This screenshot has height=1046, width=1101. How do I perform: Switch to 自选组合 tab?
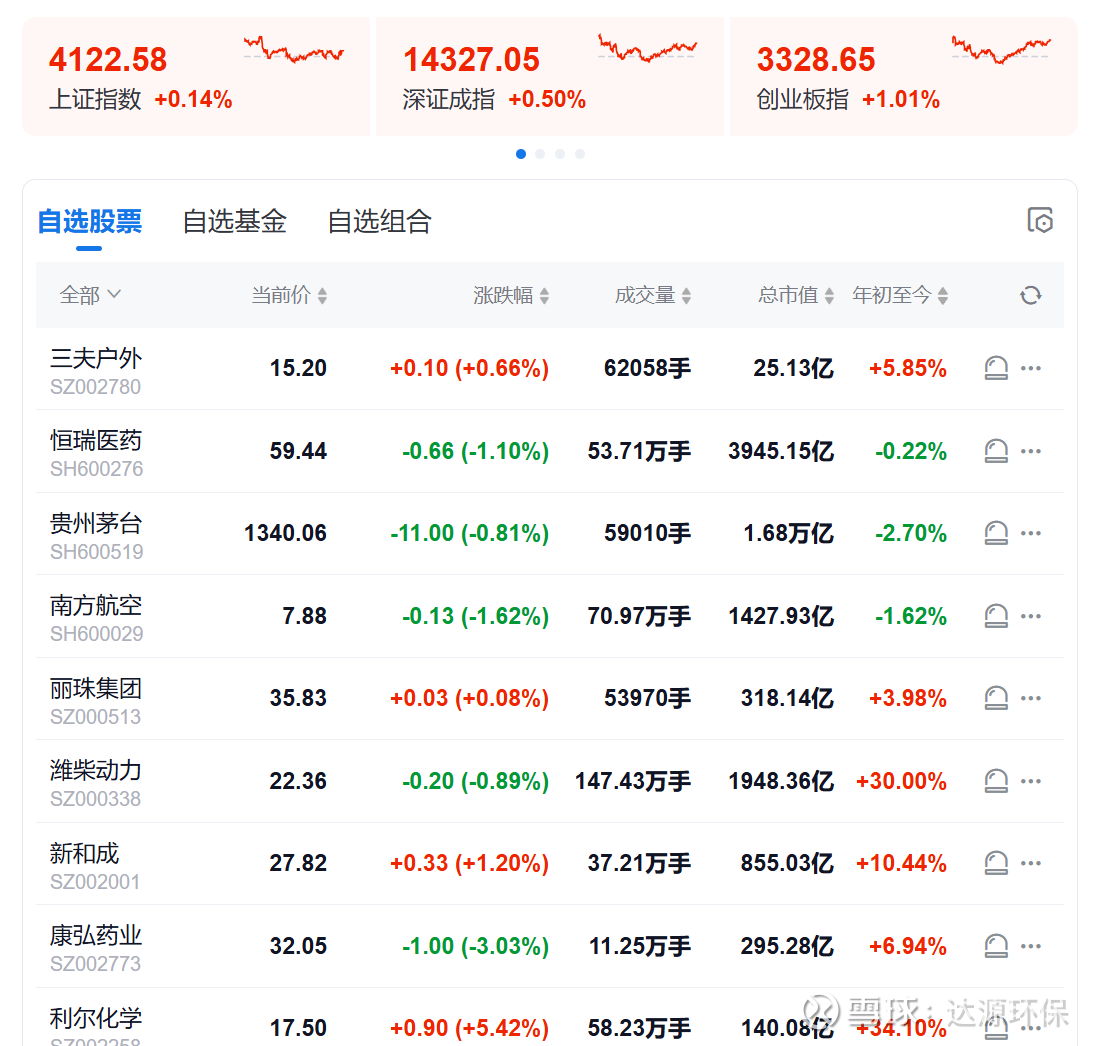coord(379,222)
